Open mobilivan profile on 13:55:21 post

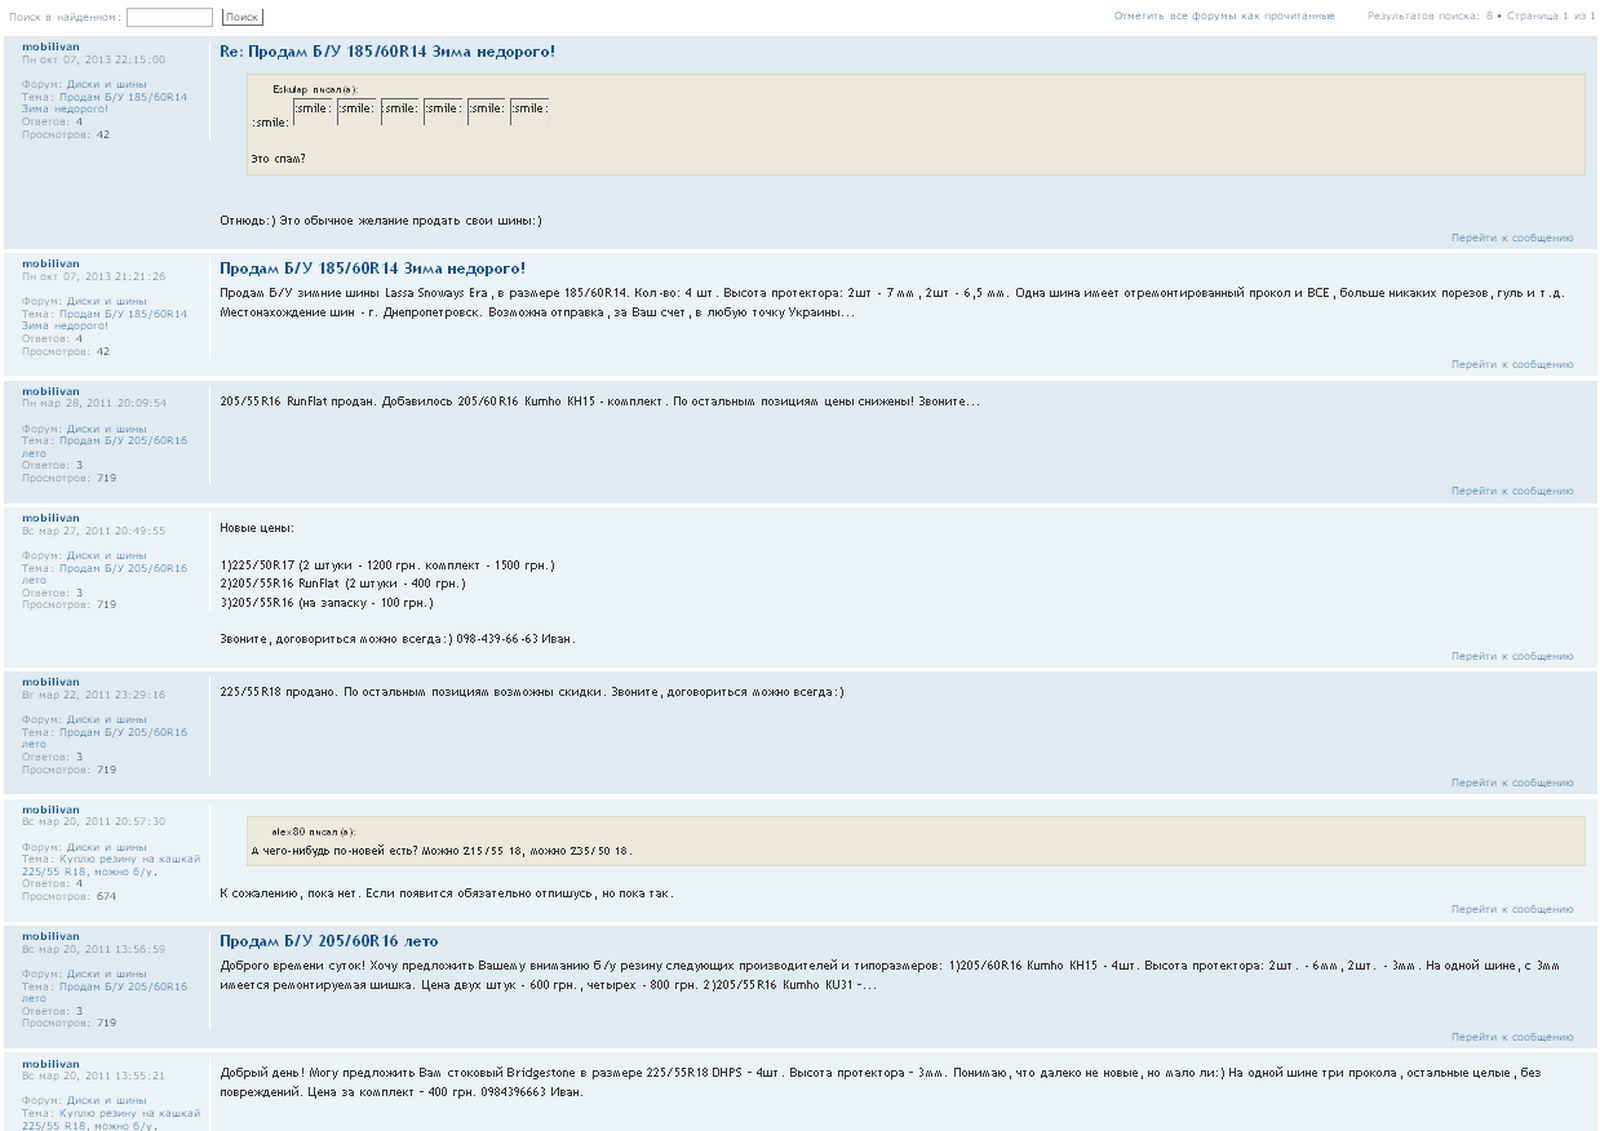click(50, 1064)
